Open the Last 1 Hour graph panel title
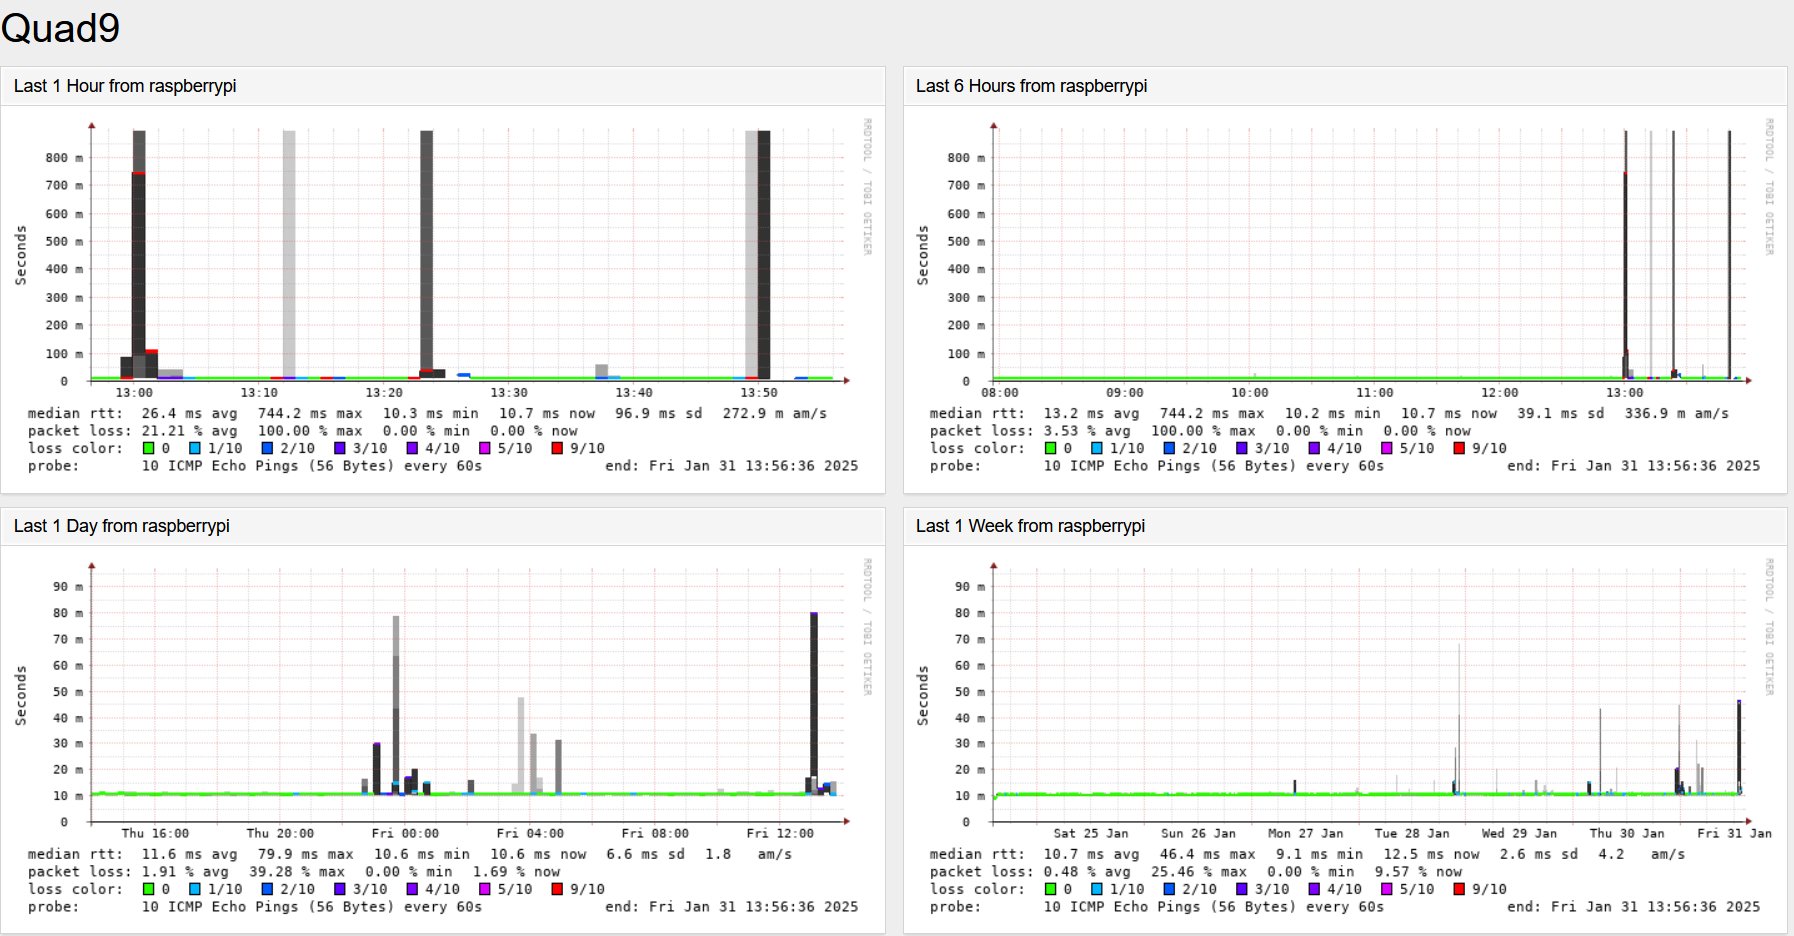 click(x=125, y=86)
